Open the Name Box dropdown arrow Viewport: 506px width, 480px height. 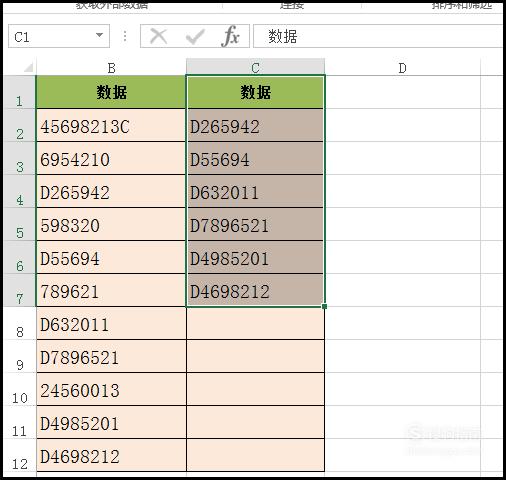[99, 35]
